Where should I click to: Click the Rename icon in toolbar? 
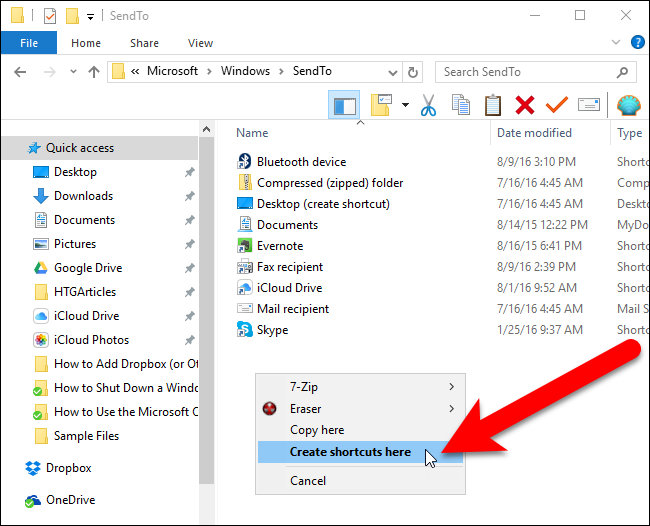point(589,104)
